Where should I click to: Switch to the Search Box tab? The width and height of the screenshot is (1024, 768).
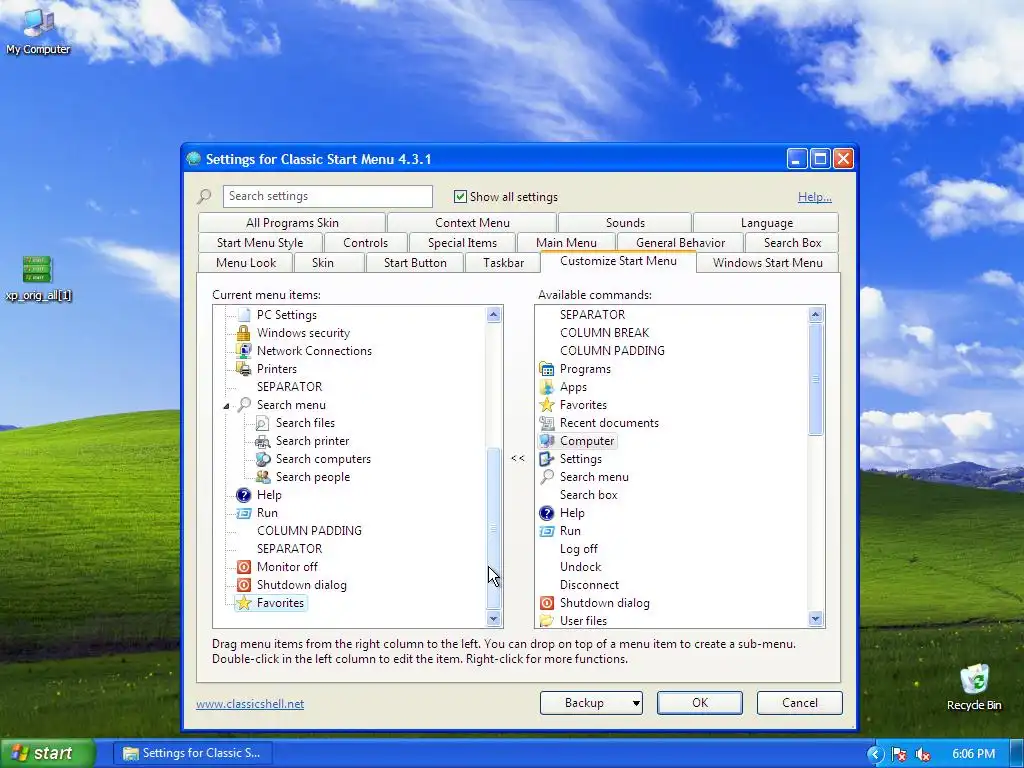click(x=792, y=243)
